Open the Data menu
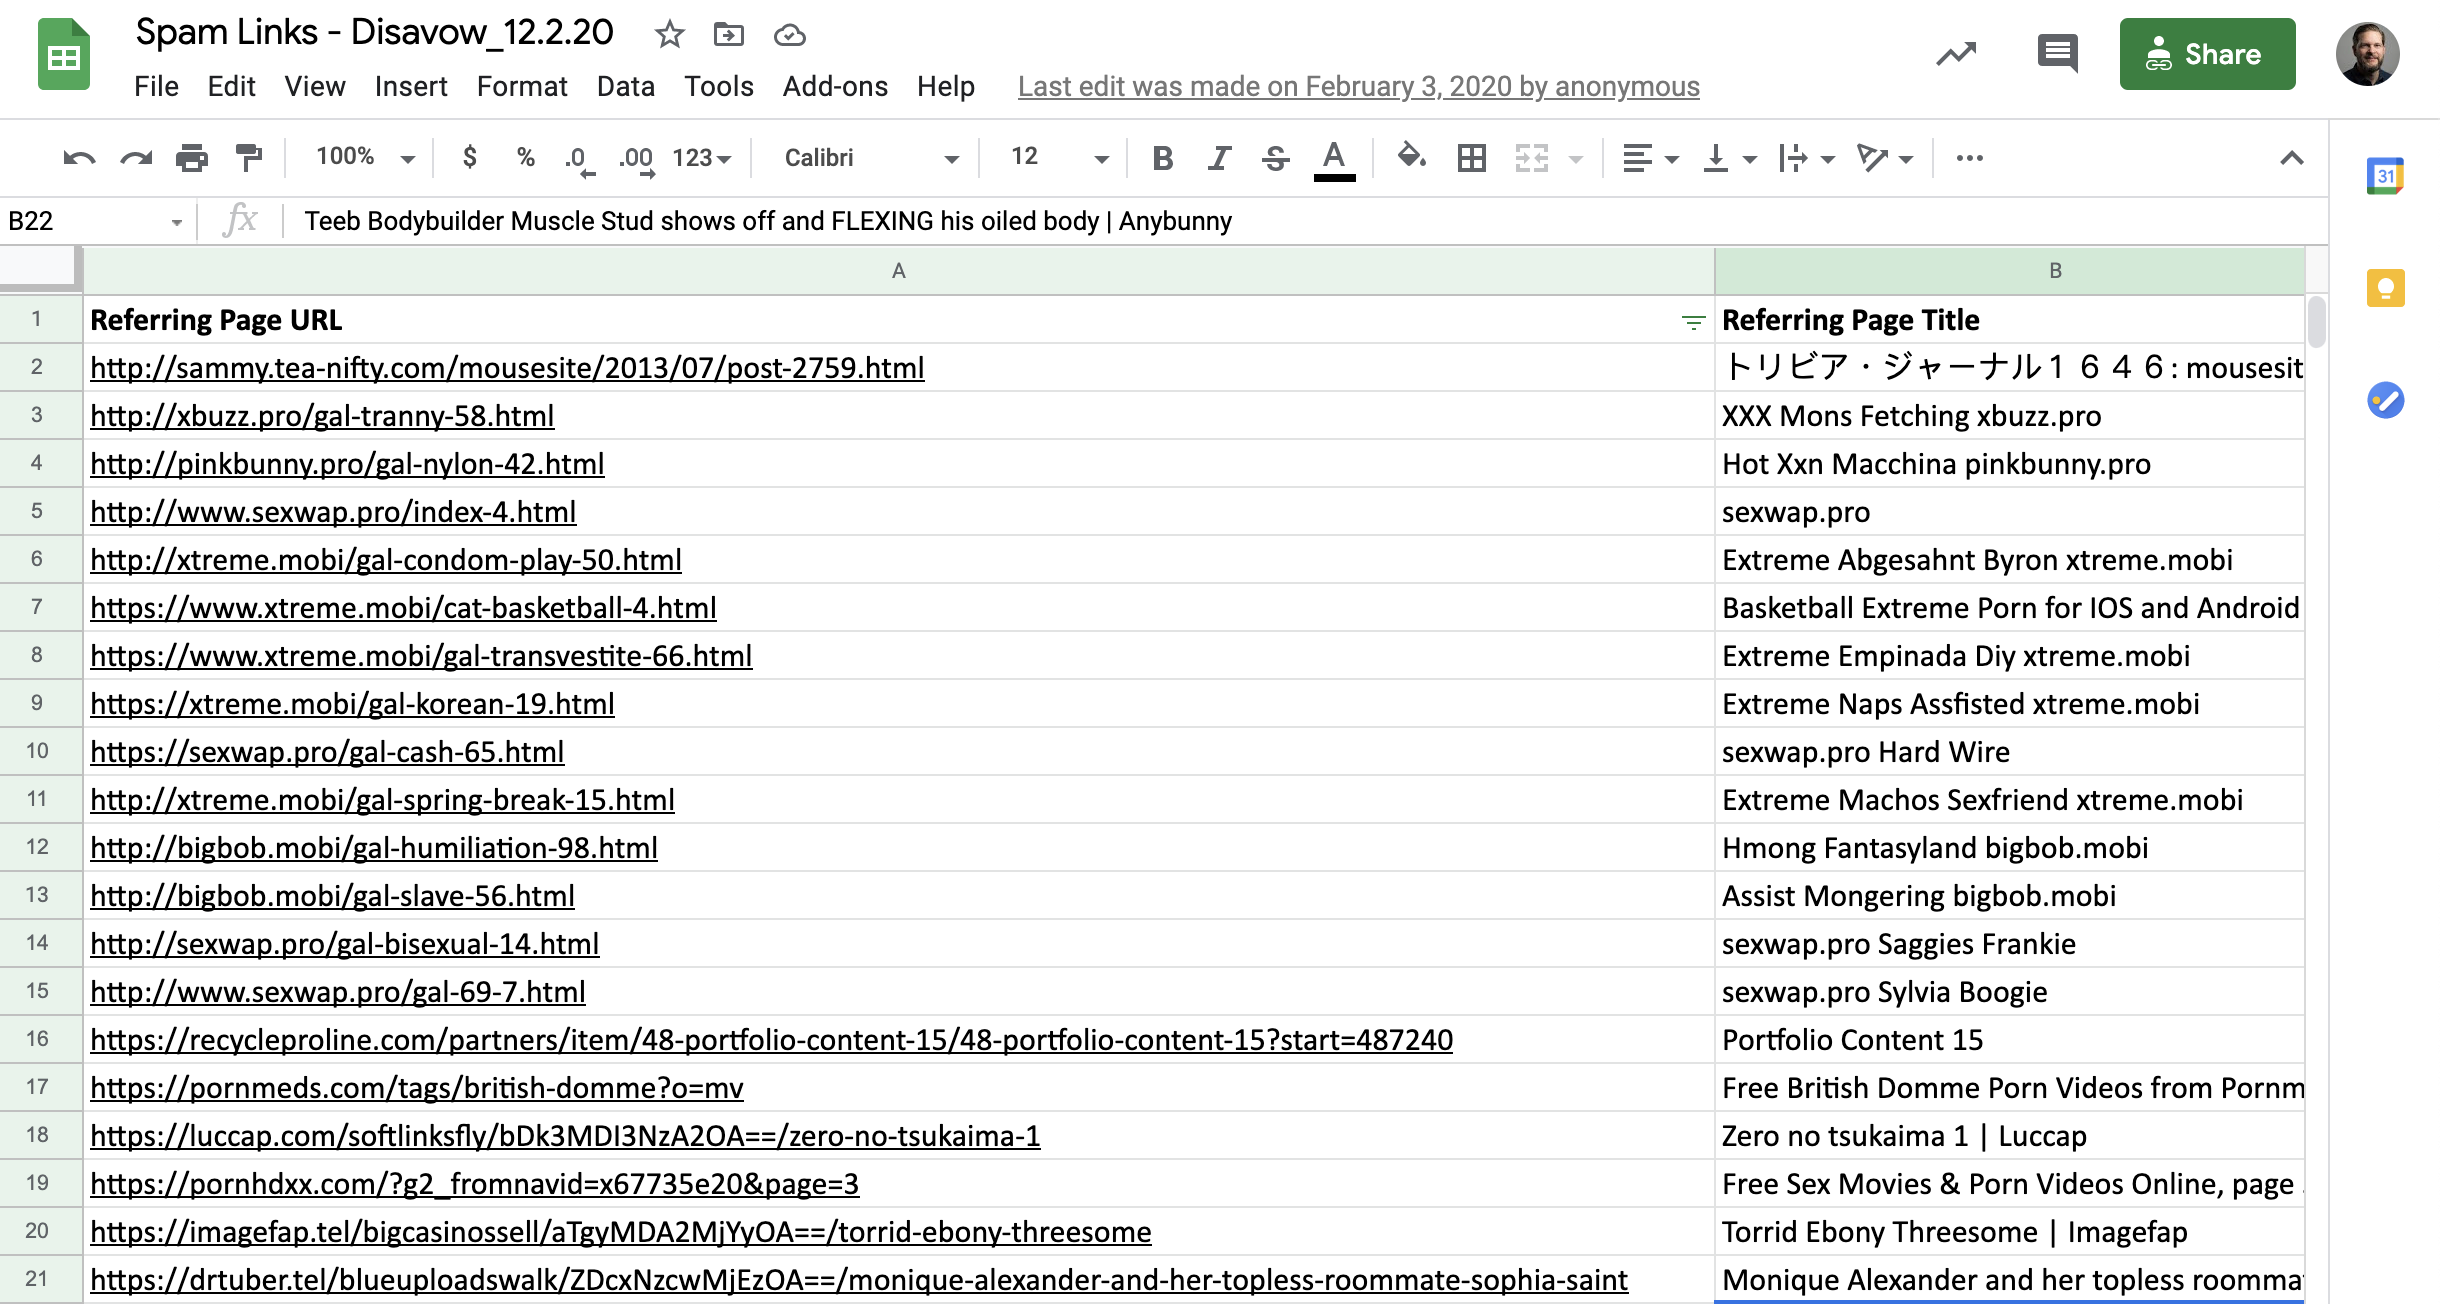The image size is (2440, 1304). (x=625, y=86)
